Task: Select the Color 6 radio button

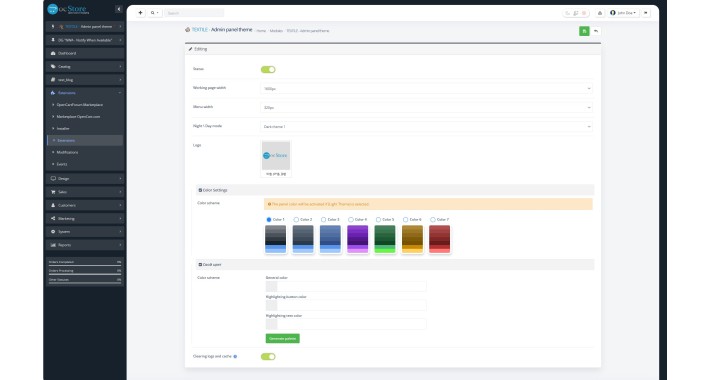Action: (405, 220)
